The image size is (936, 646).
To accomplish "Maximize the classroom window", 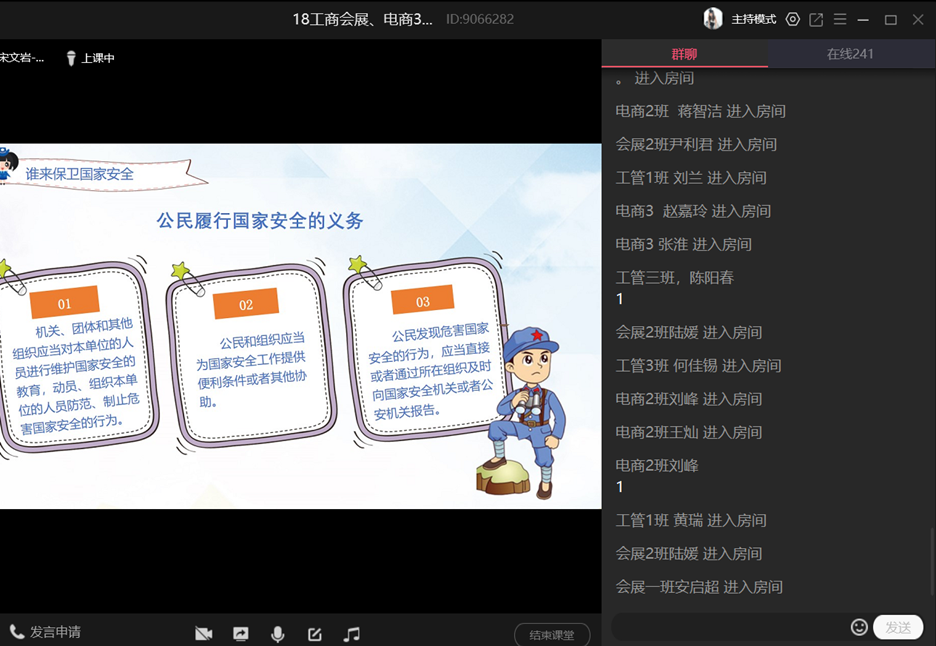I will coord(890,19).
